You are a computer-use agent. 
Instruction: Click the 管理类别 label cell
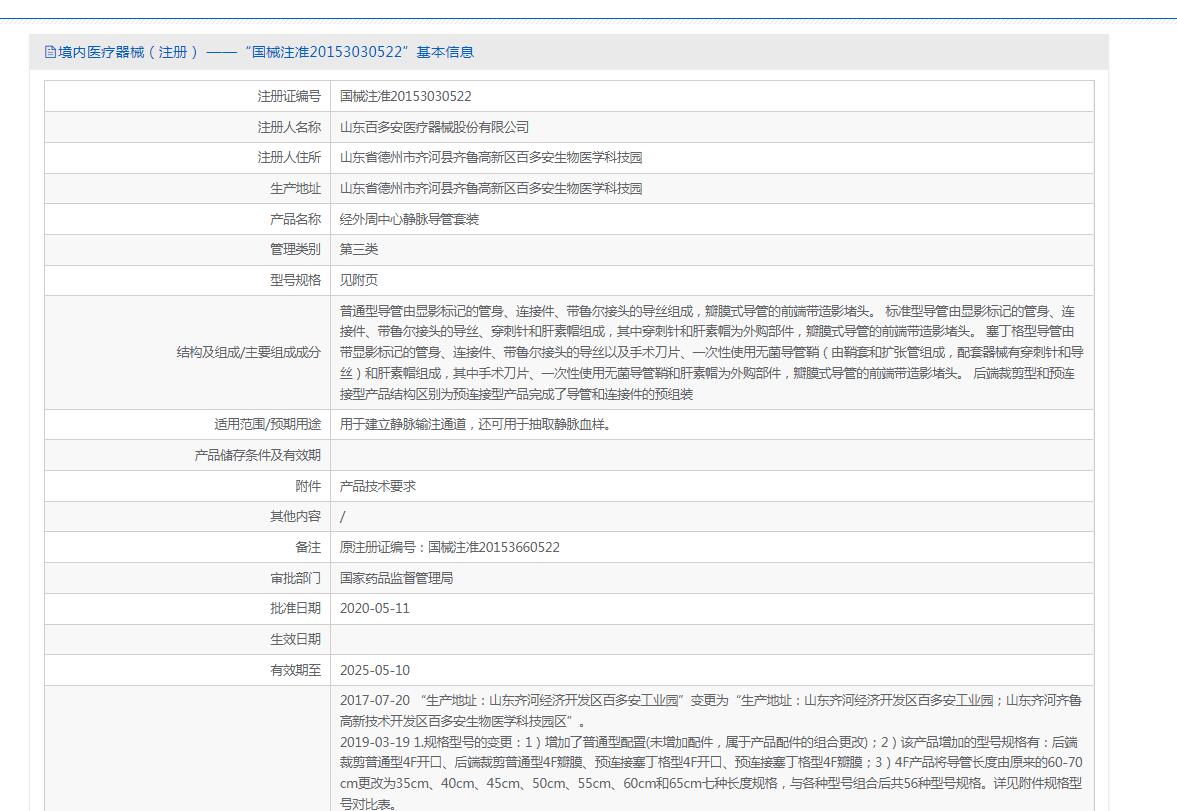(x=188, y=249)
